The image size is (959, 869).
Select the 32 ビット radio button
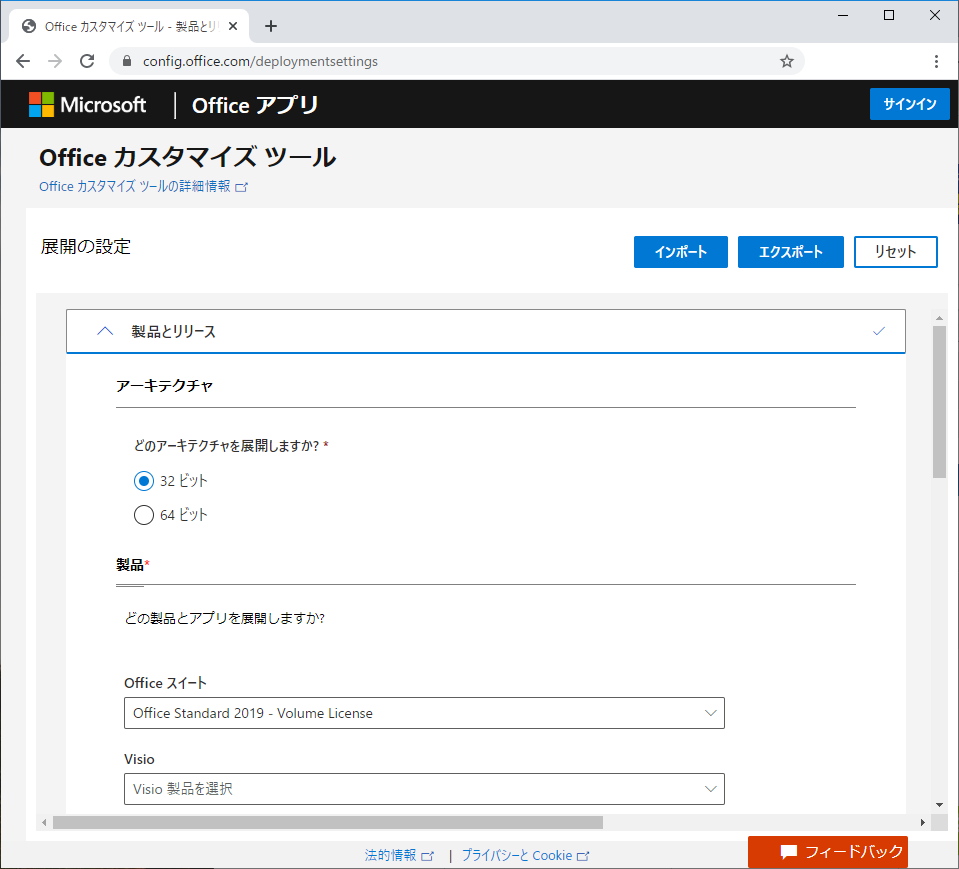[144, 481]
